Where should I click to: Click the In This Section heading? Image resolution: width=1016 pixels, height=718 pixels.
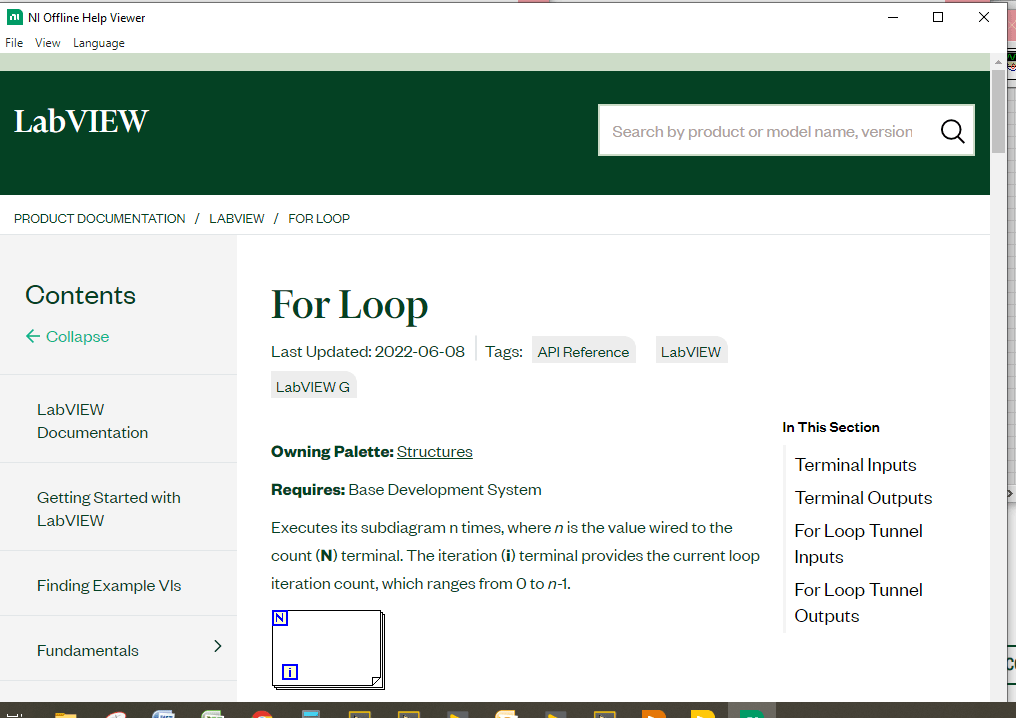point(831,427)
